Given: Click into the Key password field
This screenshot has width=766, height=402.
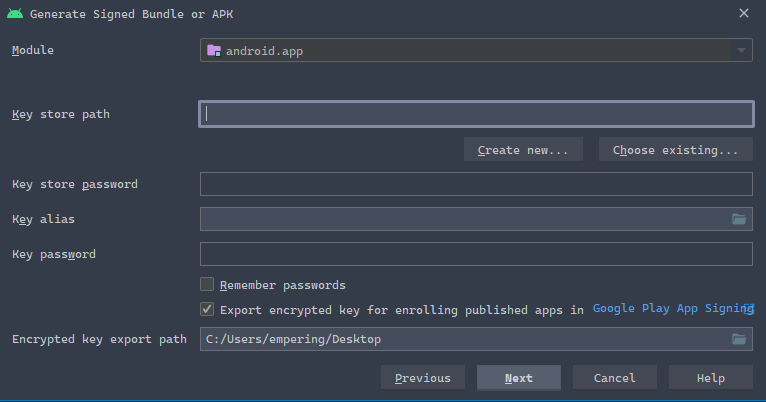Looking at the screenshot, I should click(476, 254).
